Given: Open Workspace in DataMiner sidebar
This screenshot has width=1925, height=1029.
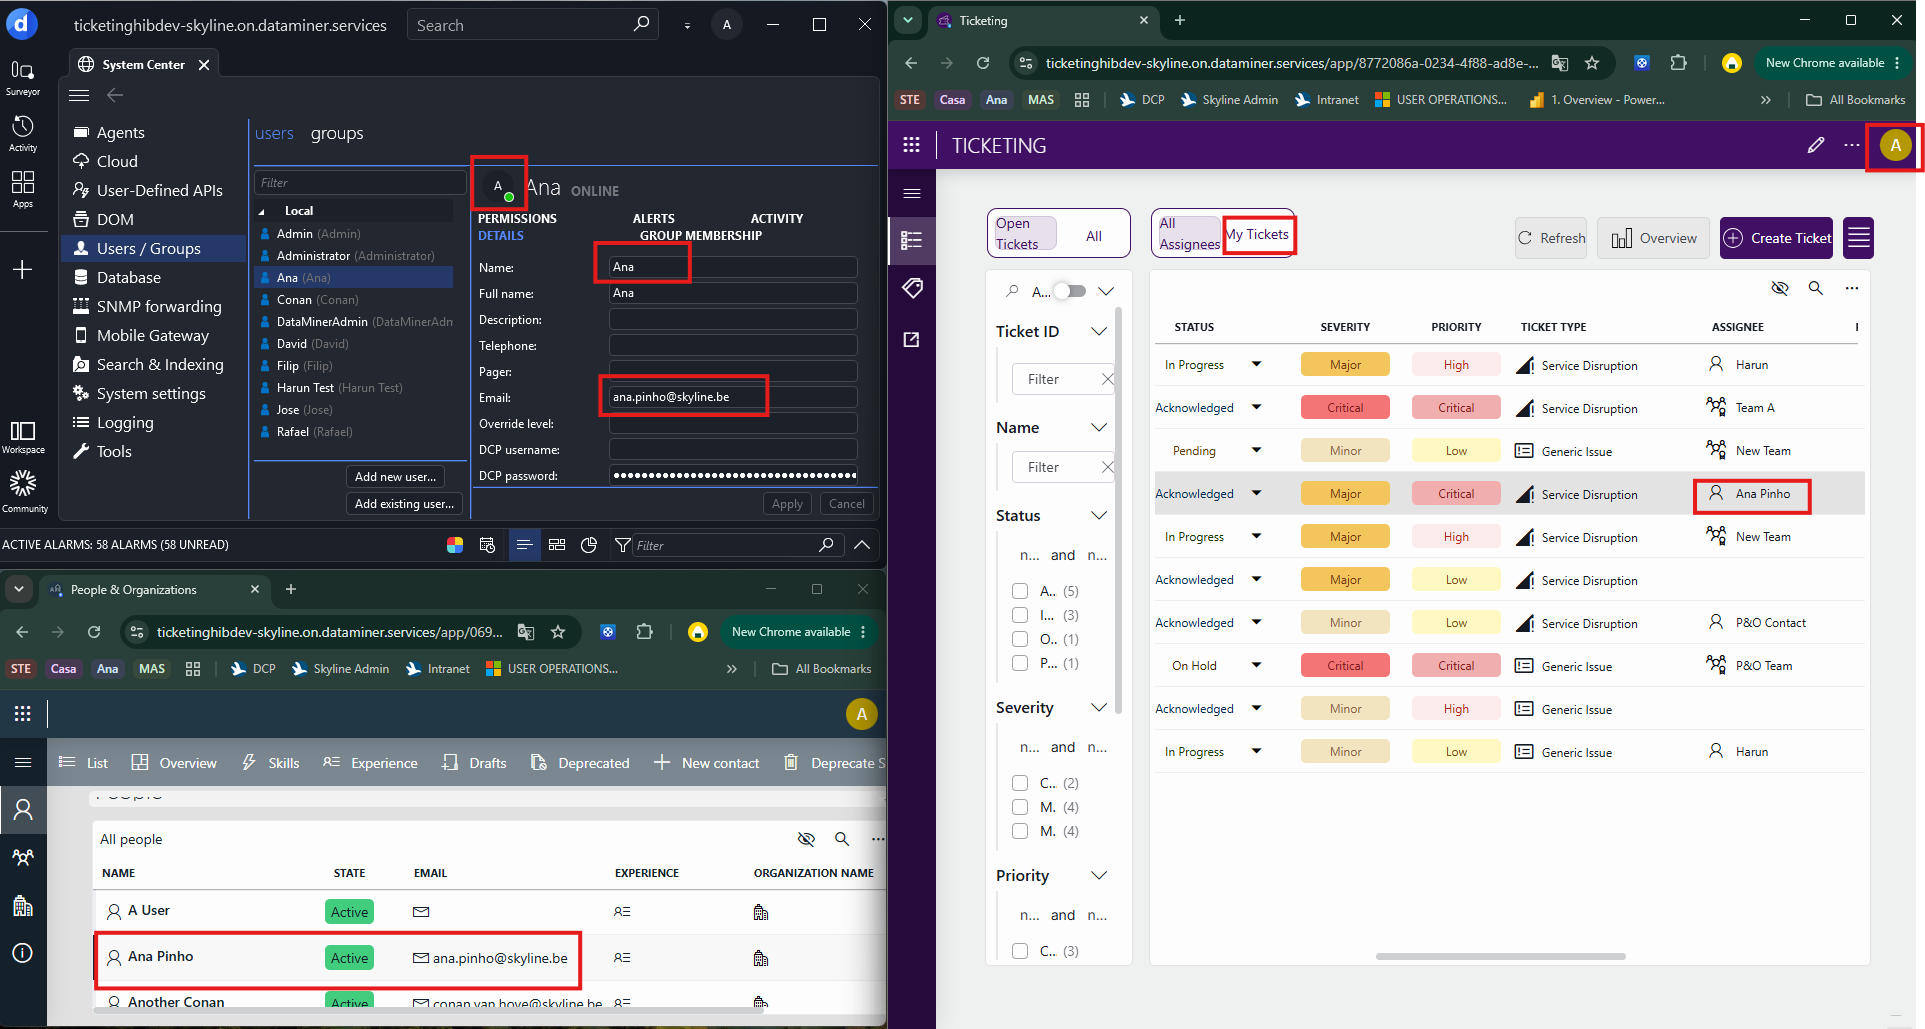Looking at the screenshot, I should pyautogui.click(x=23, y=437).
